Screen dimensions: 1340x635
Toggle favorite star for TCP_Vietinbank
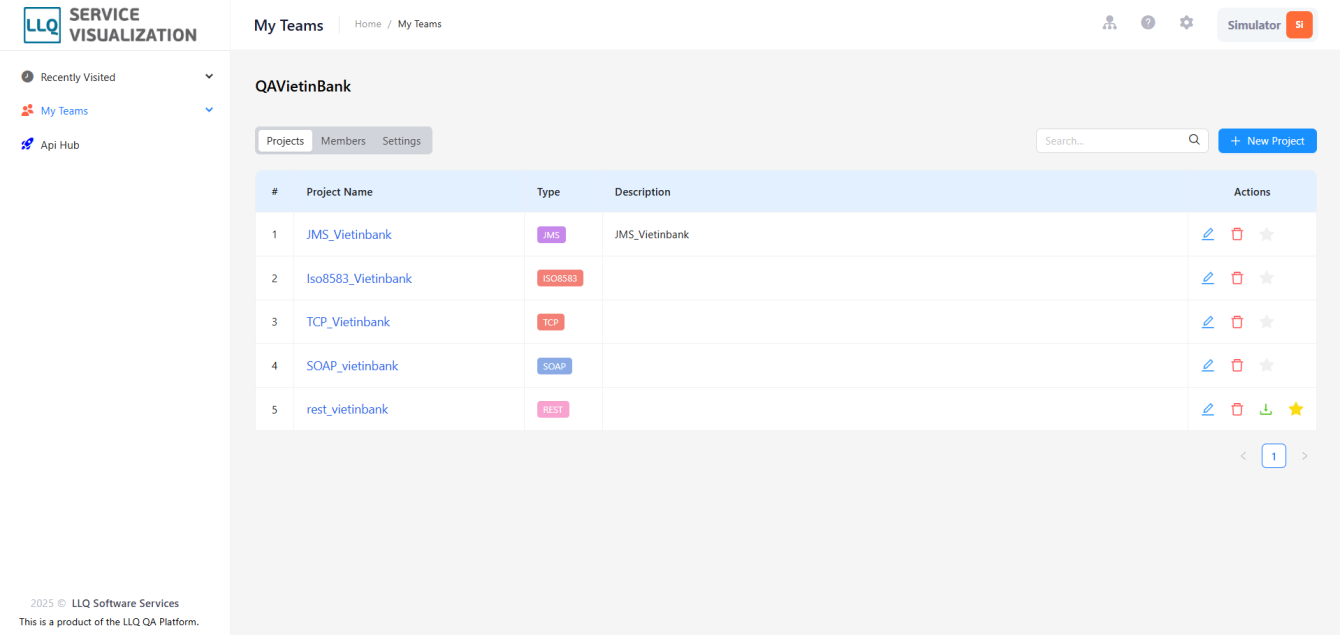pyautogui.click(x=1267, y=322)
